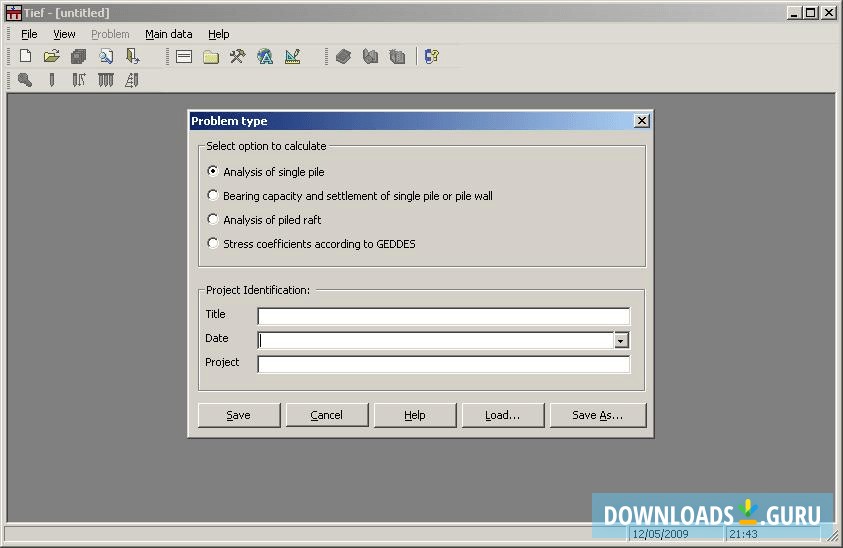Open the File menu
843x548 pixels.
click(x=29, y=34)
